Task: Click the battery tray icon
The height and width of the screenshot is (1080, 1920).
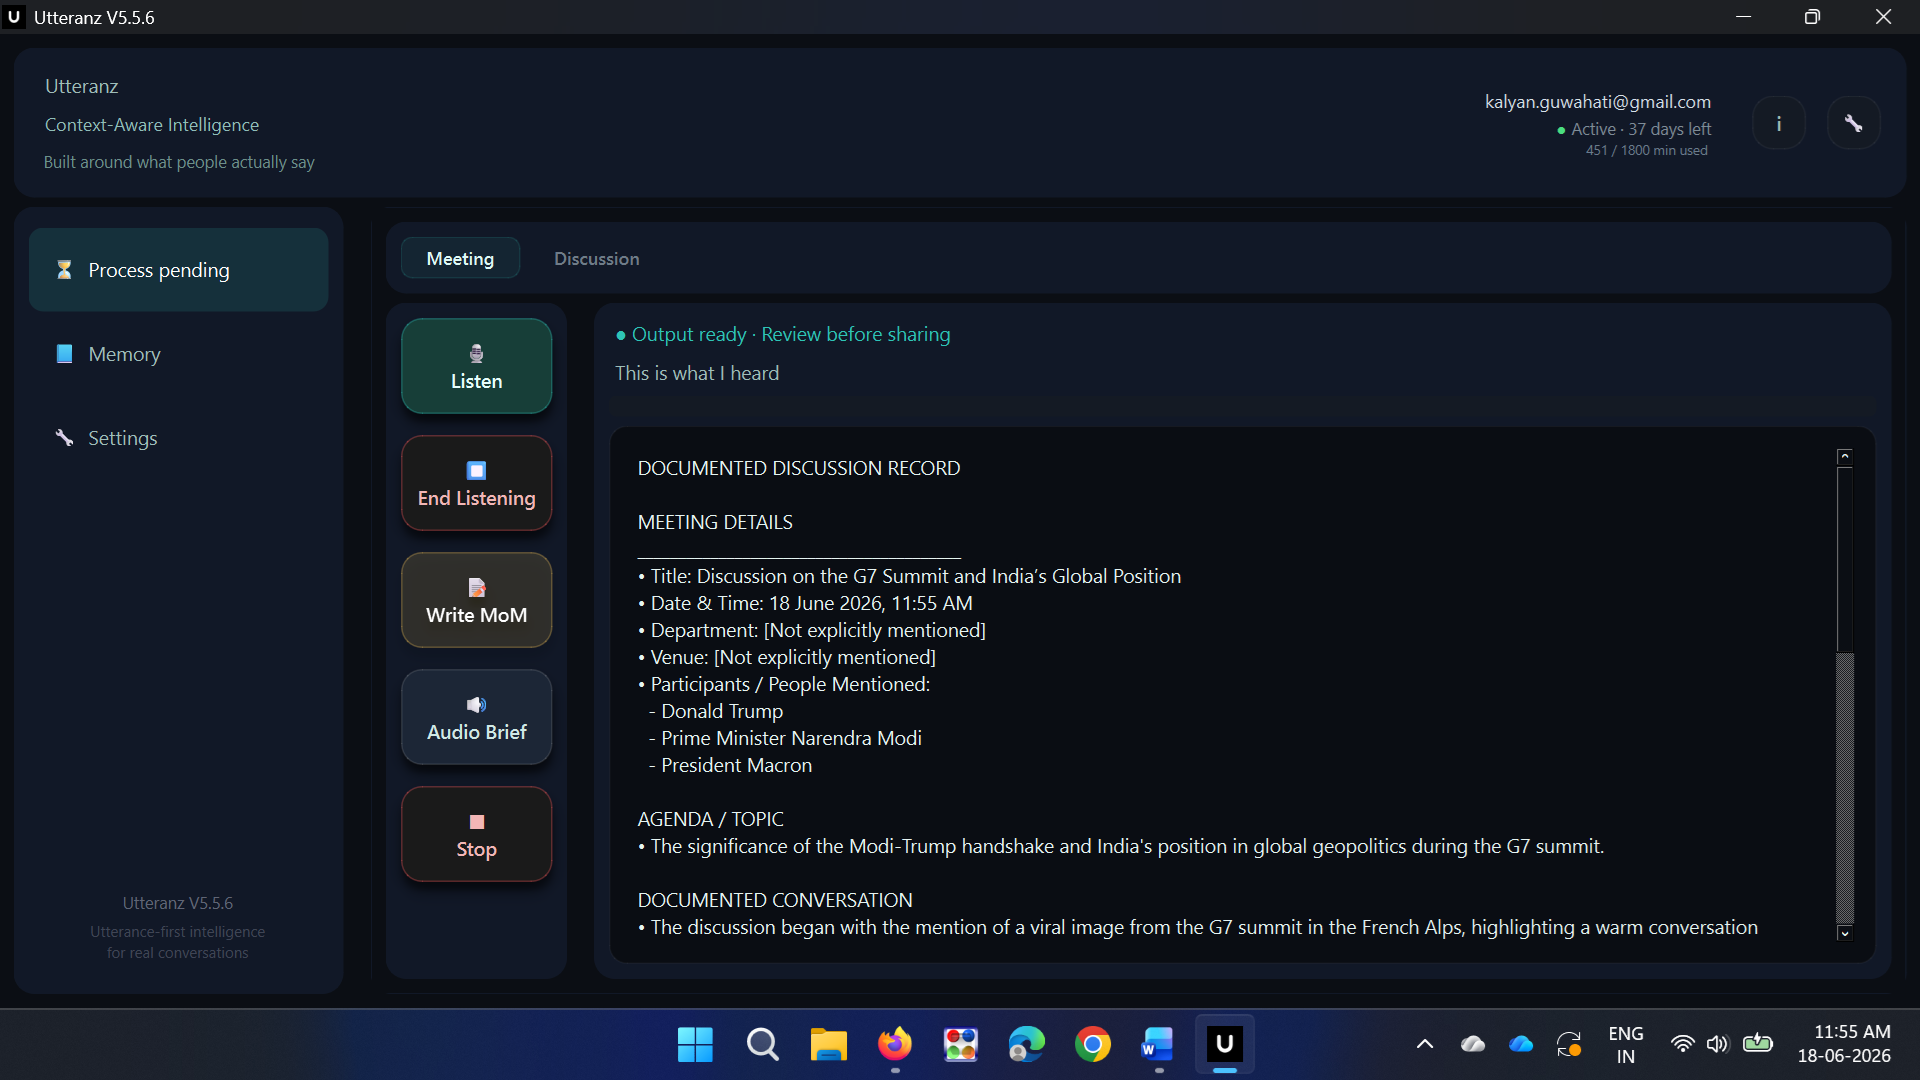Action: 1758,1045
